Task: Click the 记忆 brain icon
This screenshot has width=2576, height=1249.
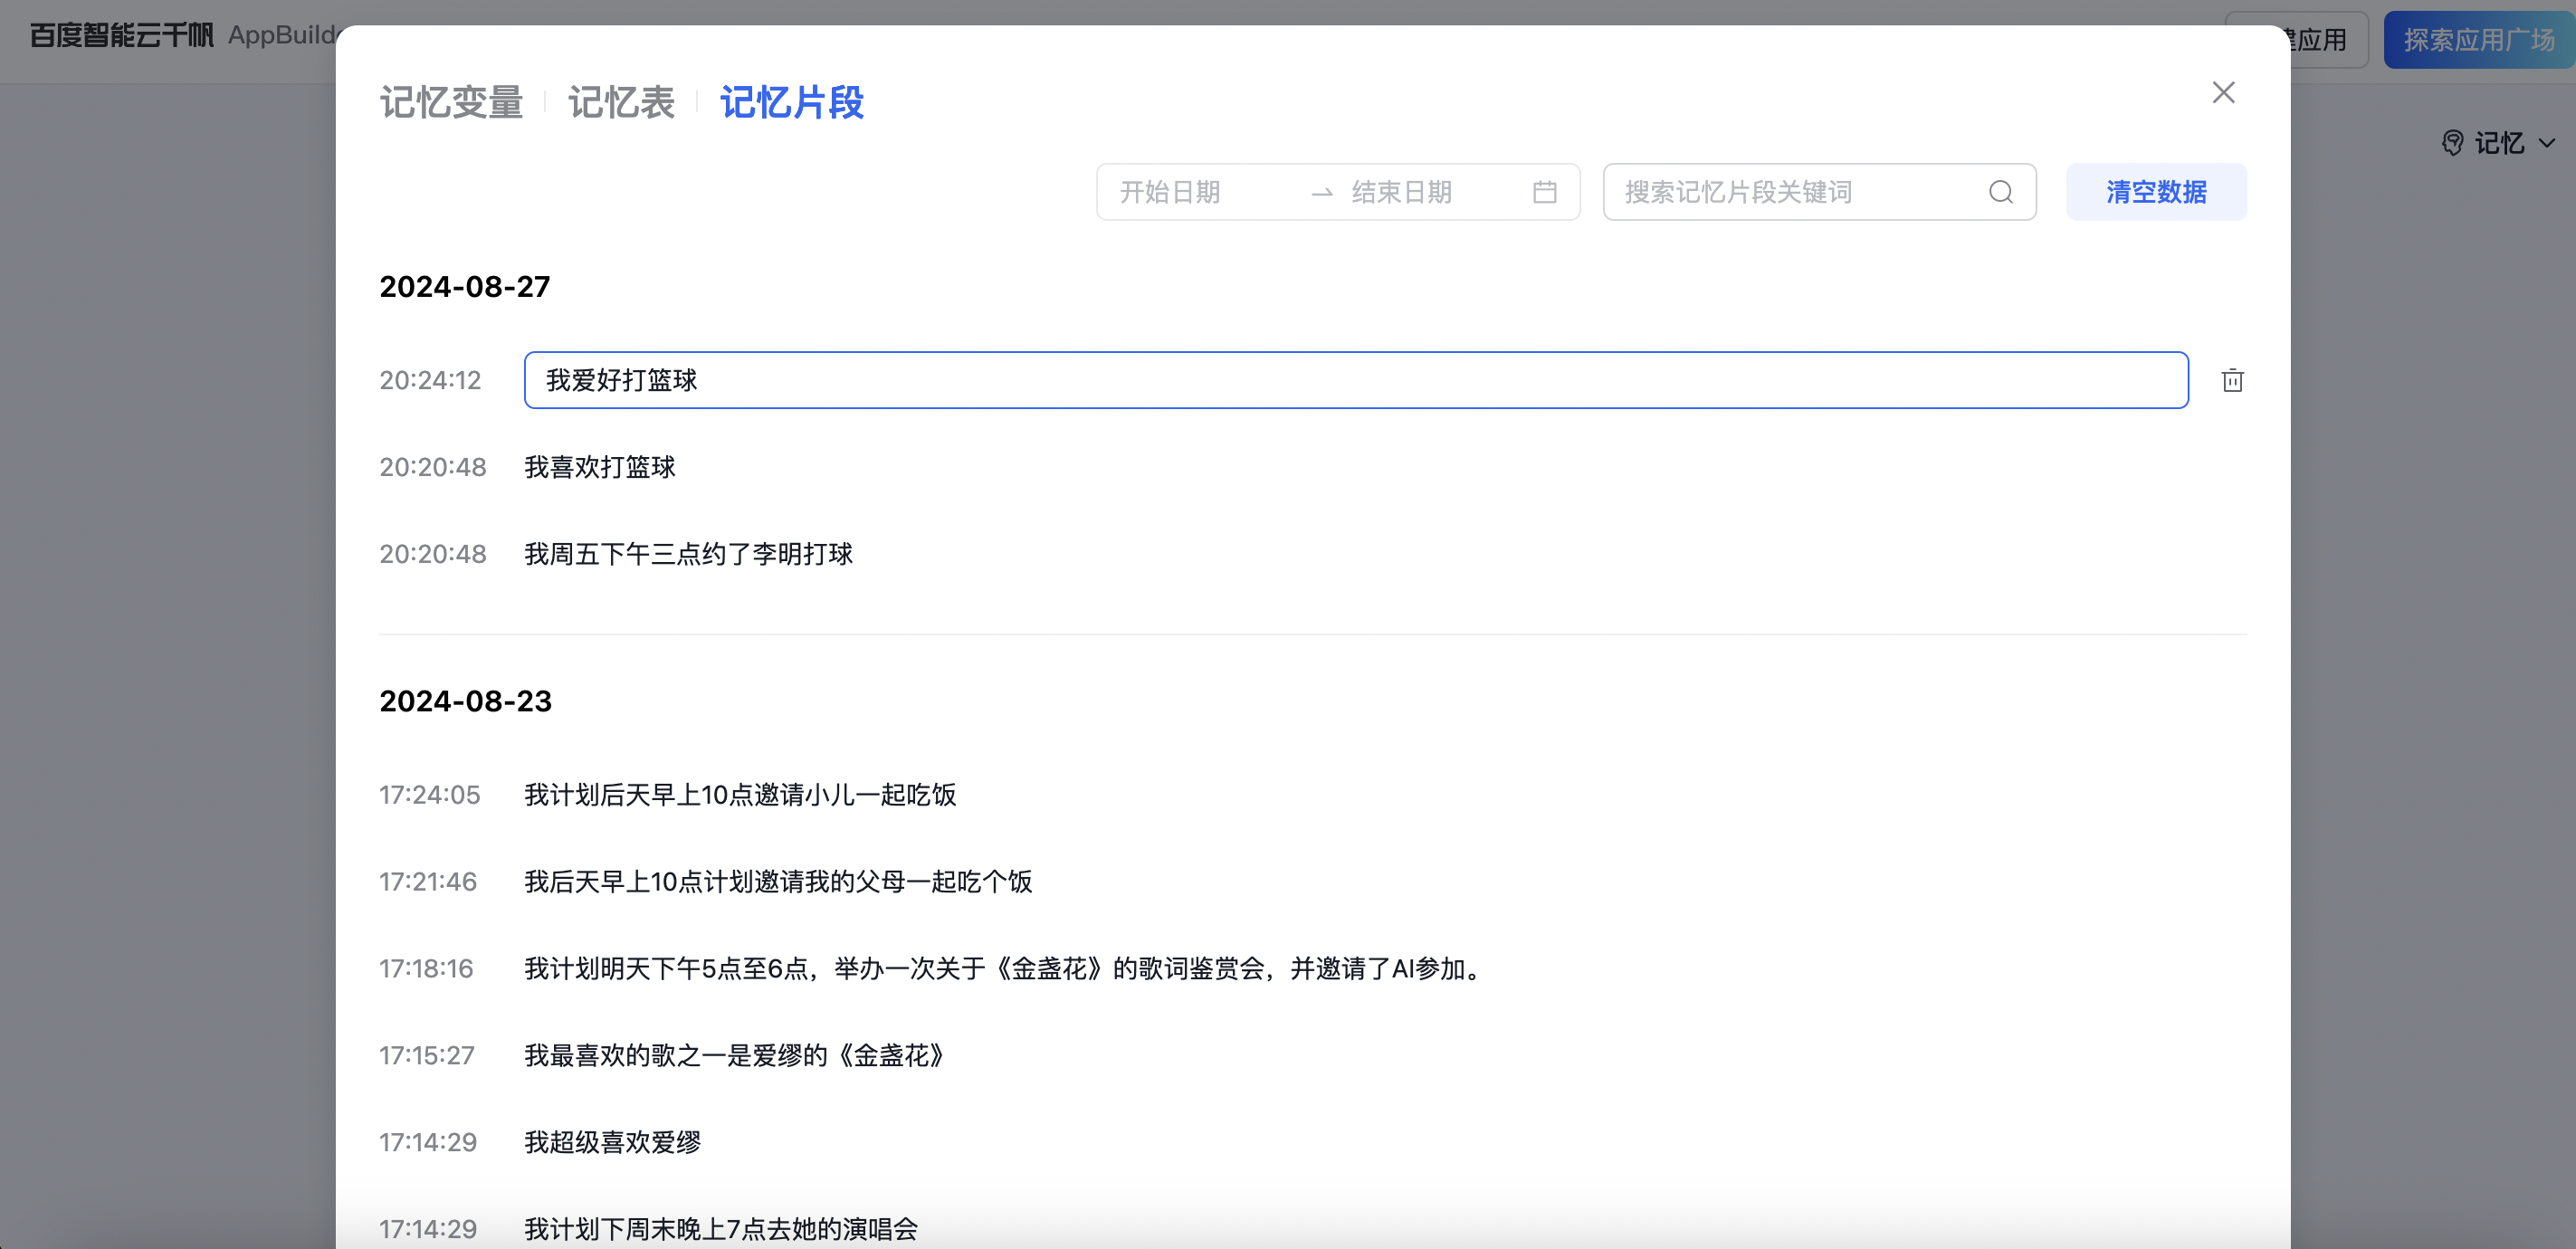Action: pos(2452,143)
